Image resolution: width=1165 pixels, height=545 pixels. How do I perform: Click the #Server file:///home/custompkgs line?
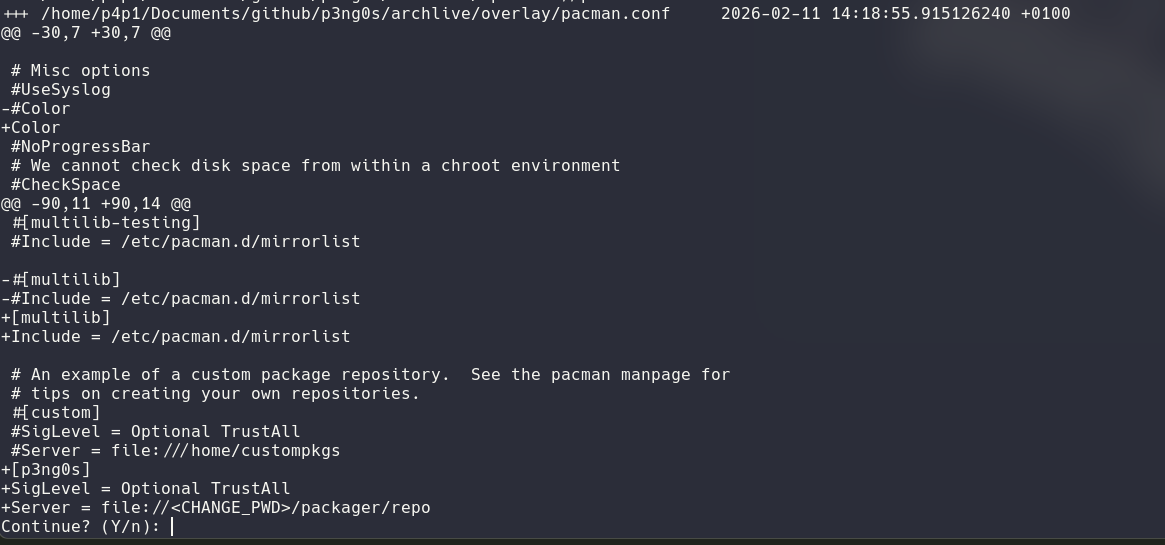(176, 451)
